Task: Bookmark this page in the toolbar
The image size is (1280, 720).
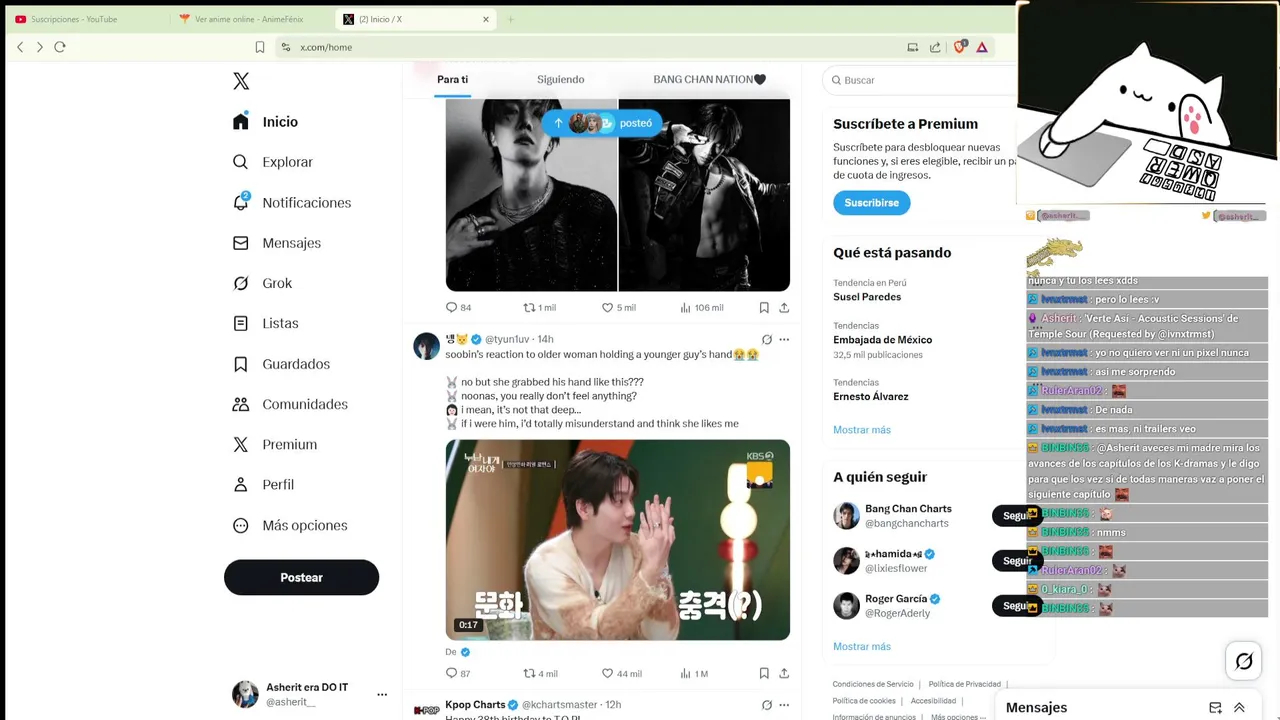Action: (260, 47)
